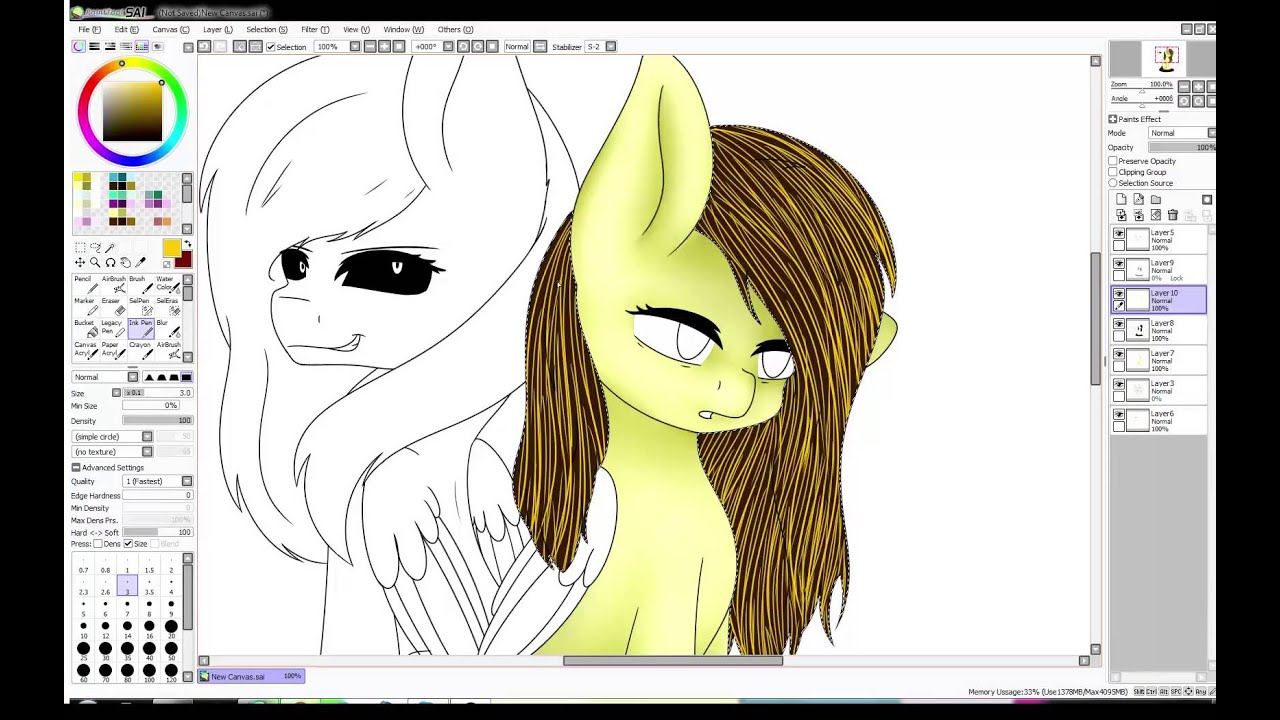Hide Layer8 using its eye icon
The width and height of the screenshot is (1280, 720).
click(x=1119, y=325)
